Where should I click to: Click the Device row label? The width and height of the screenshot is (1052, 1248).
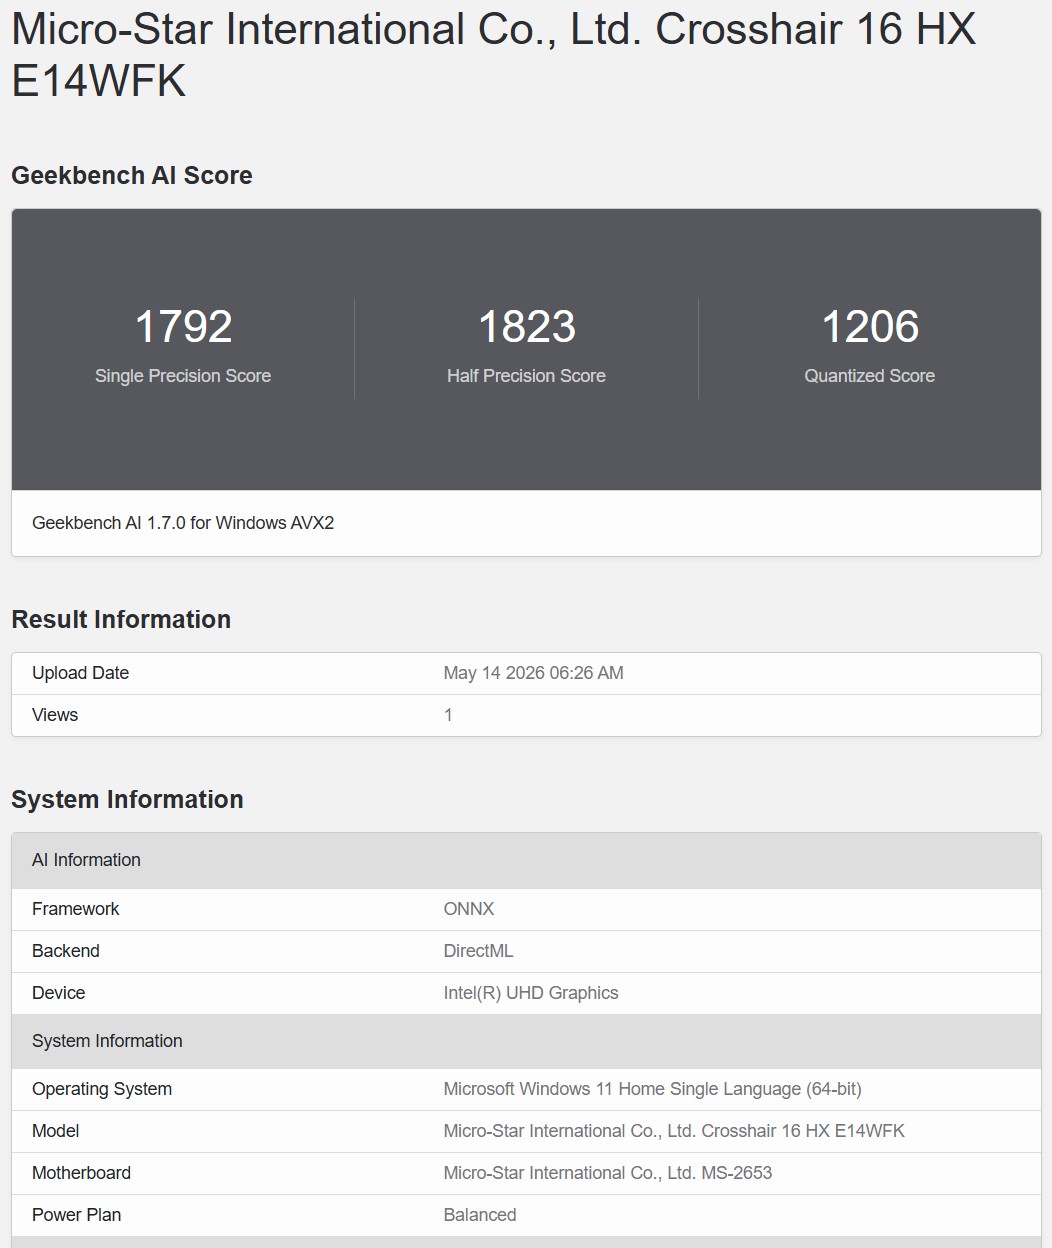pos(59,993)
